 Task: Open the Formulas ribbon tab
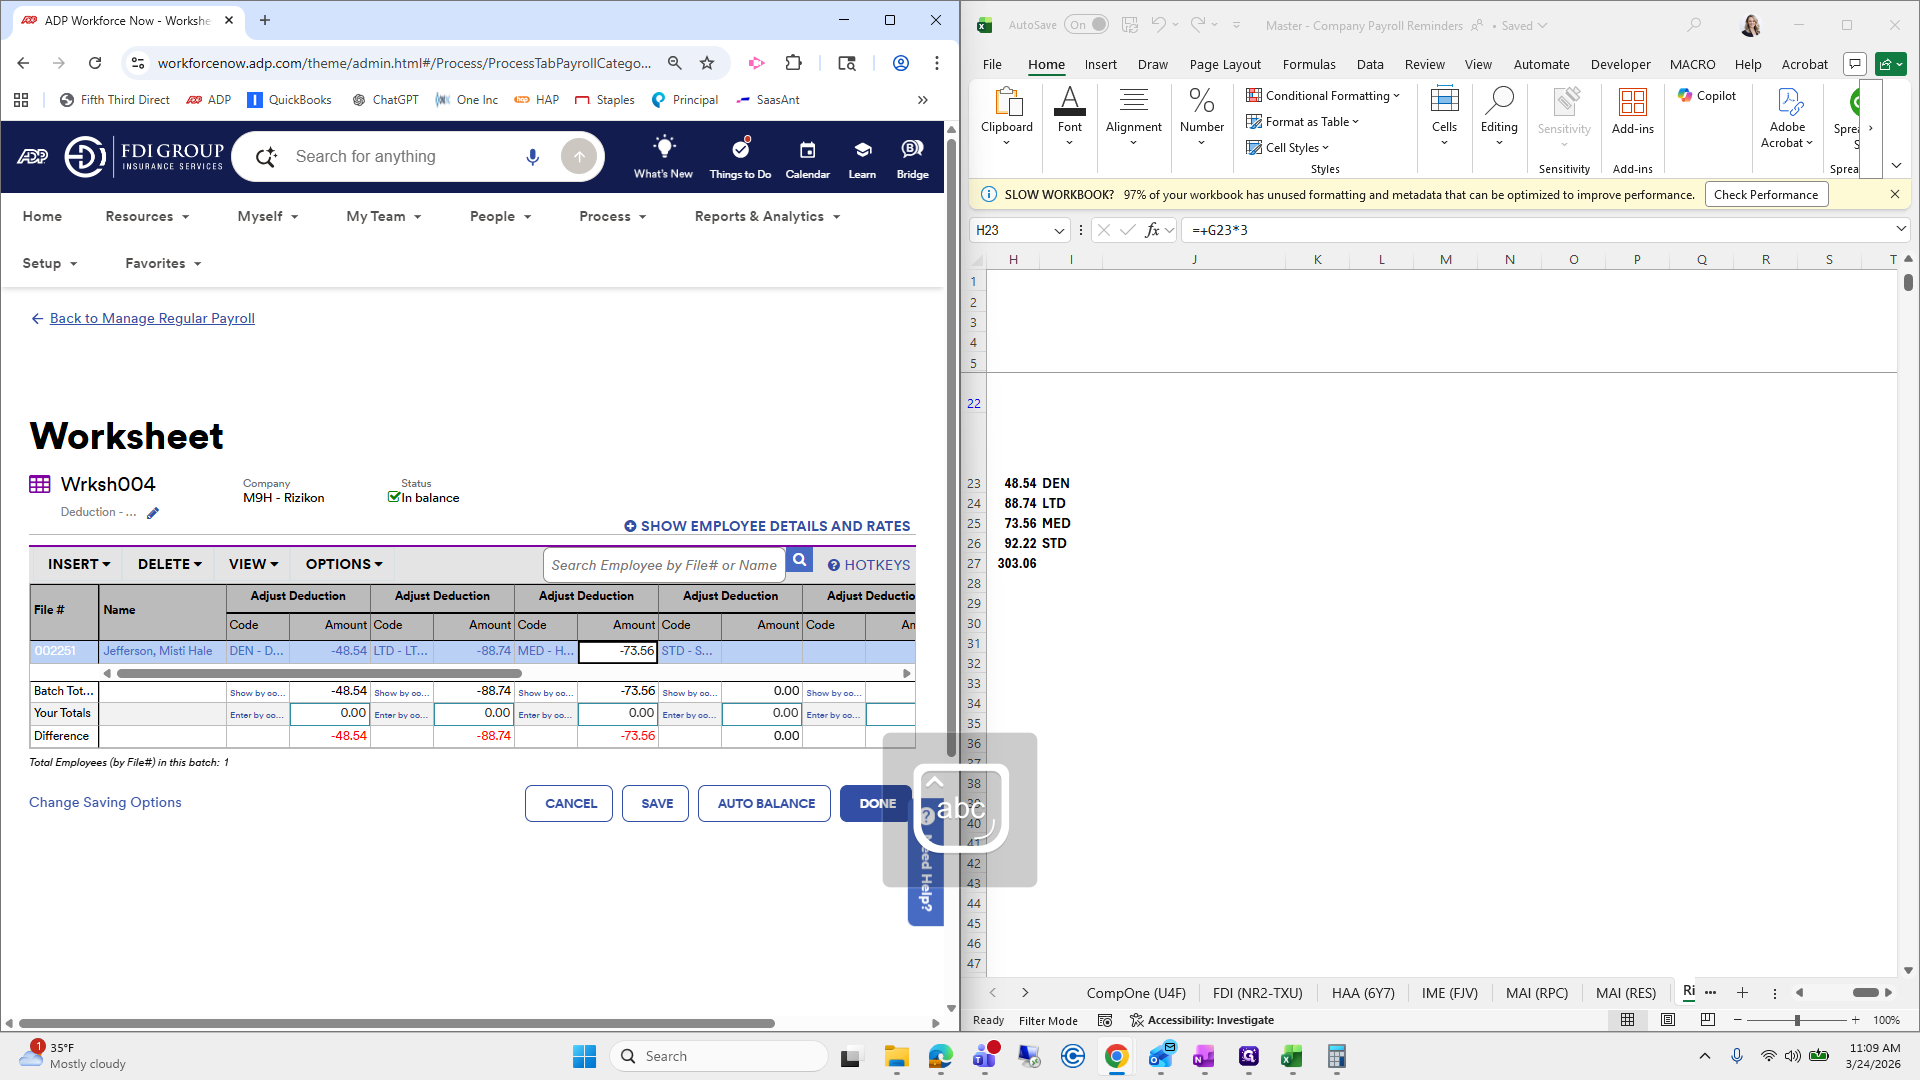click(1308, 64)
